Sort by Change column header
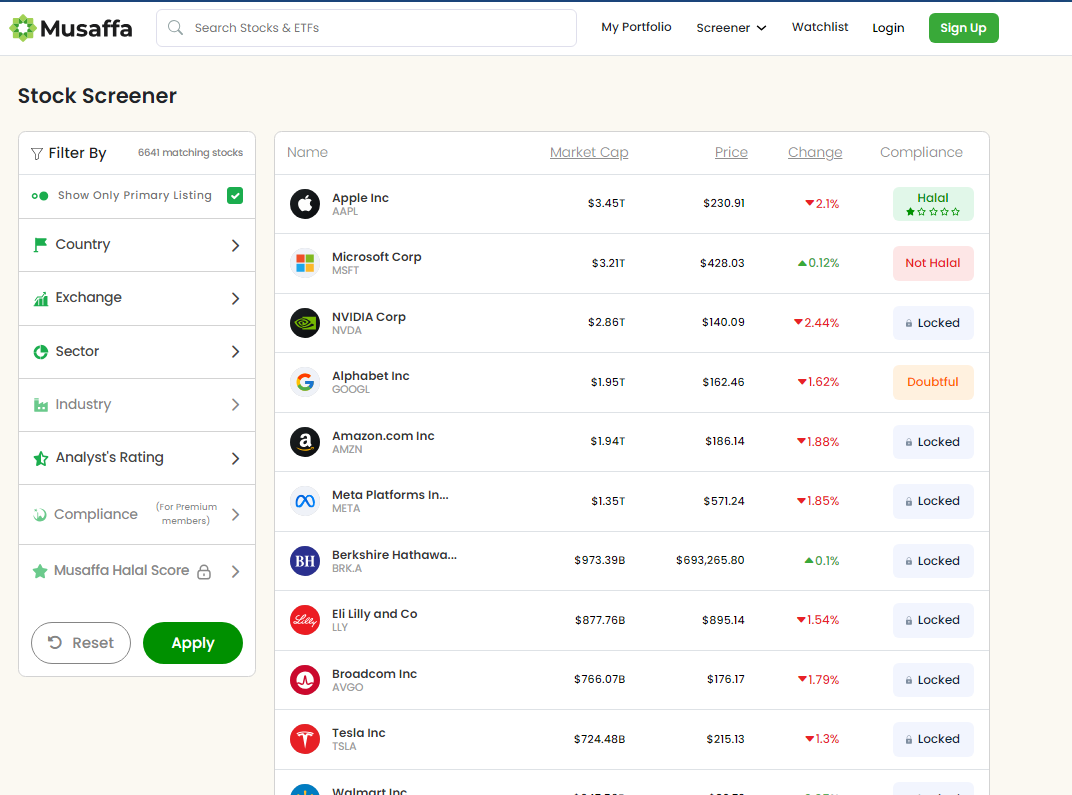The width and height of the screenshot is (1072, 795). pos(815,152)
